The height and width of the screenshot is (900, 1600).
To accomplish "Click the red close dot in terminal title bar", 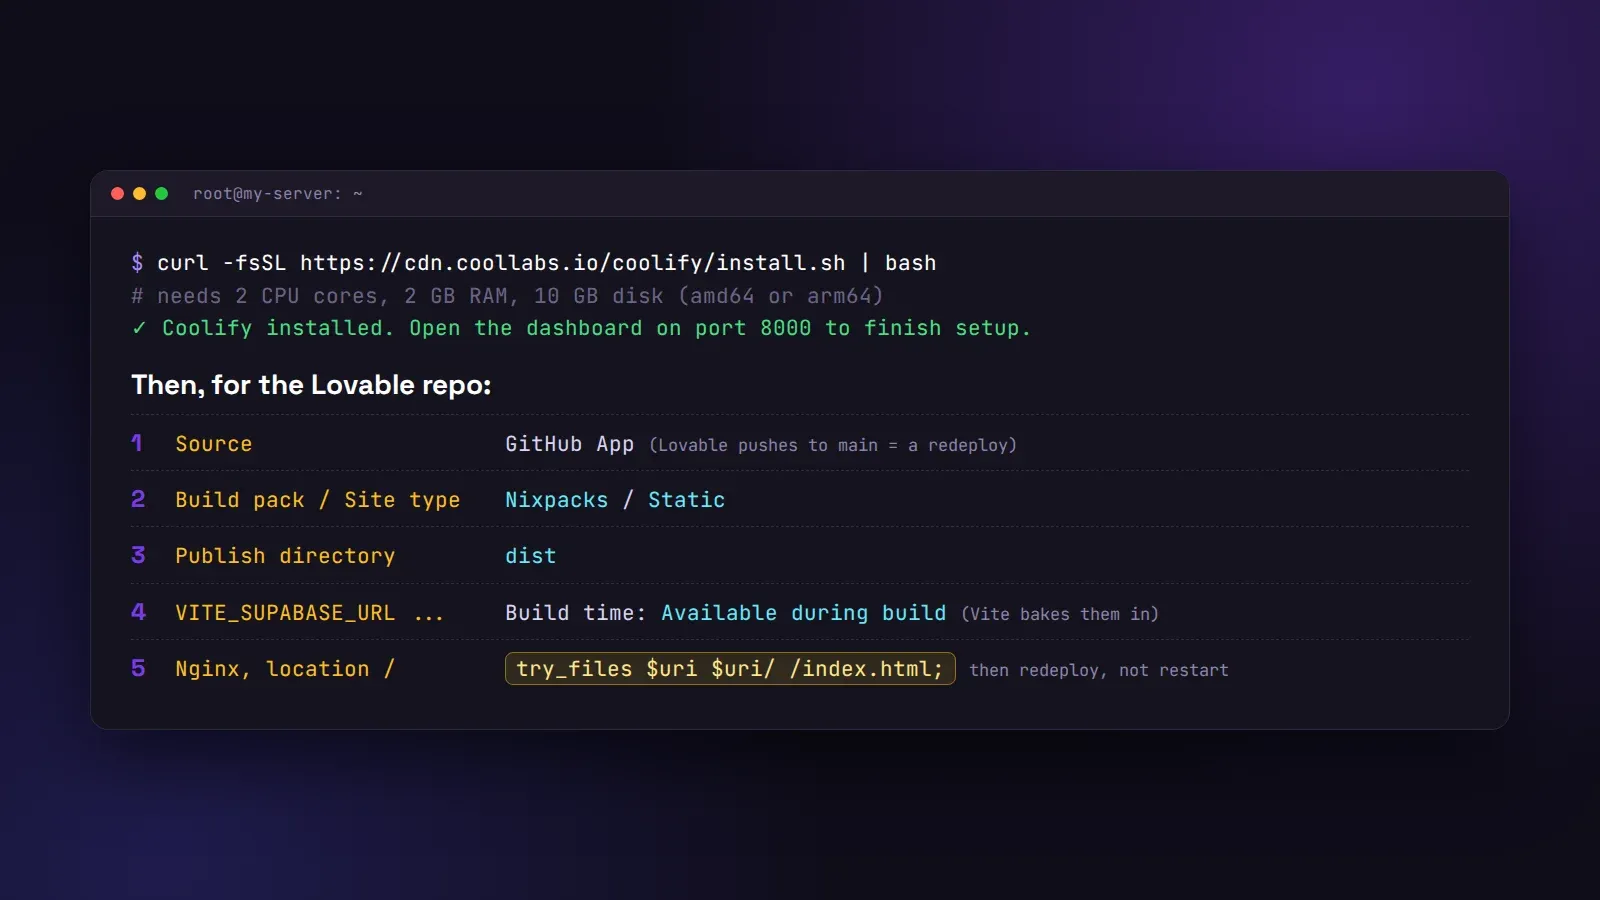I will [117, 194].
